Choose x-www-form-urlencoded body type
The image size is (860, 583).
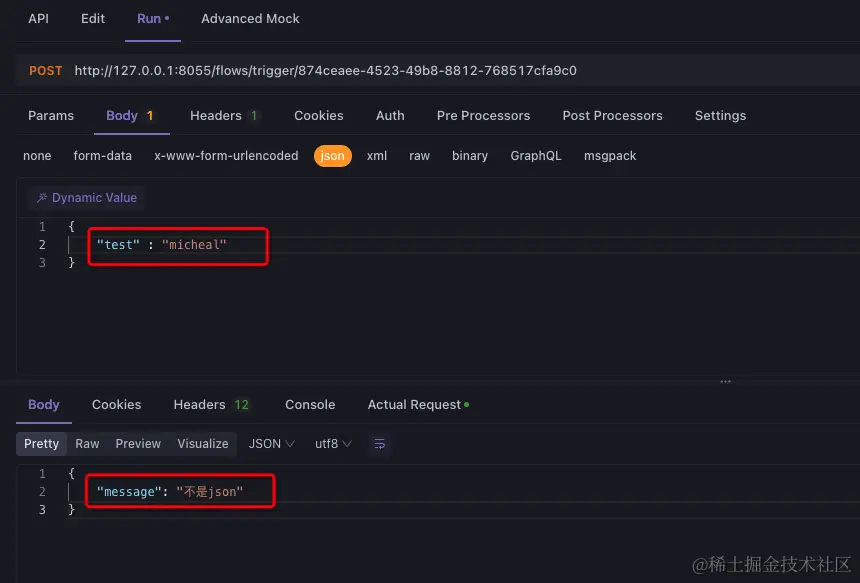(226, 156)
